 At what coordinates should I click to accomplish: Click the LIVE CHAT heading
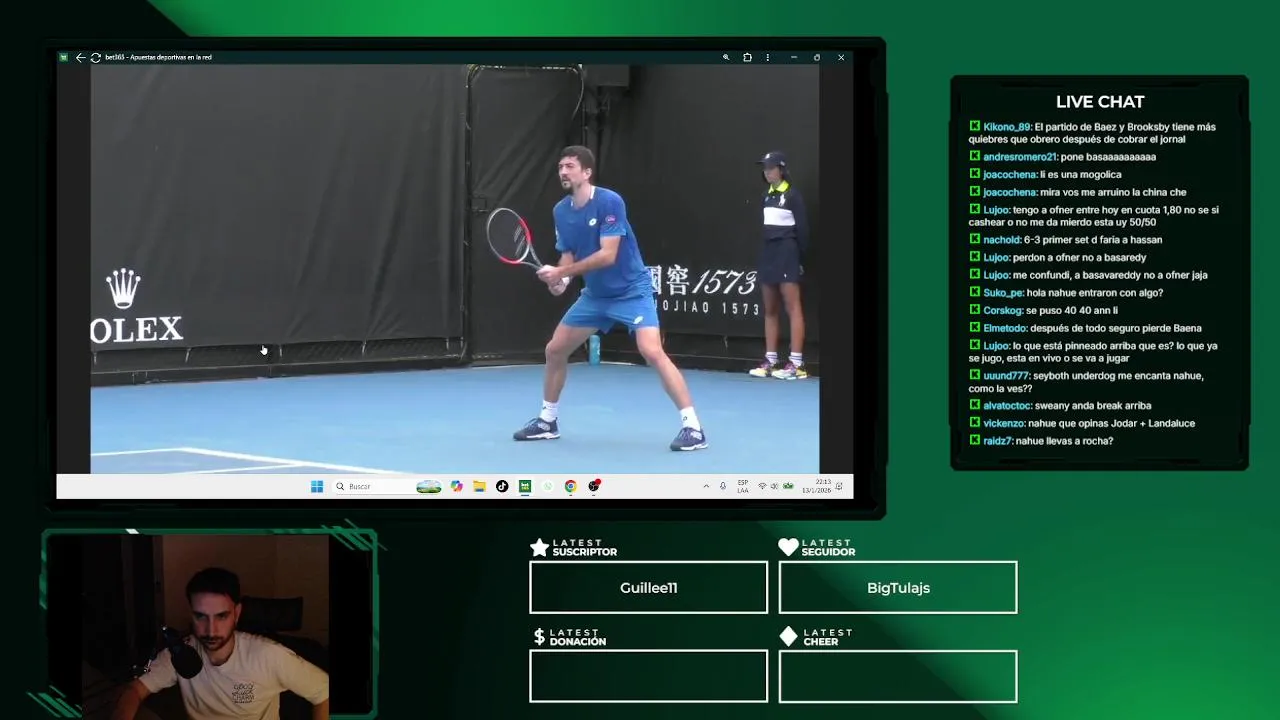click(x=1100, y=102)
